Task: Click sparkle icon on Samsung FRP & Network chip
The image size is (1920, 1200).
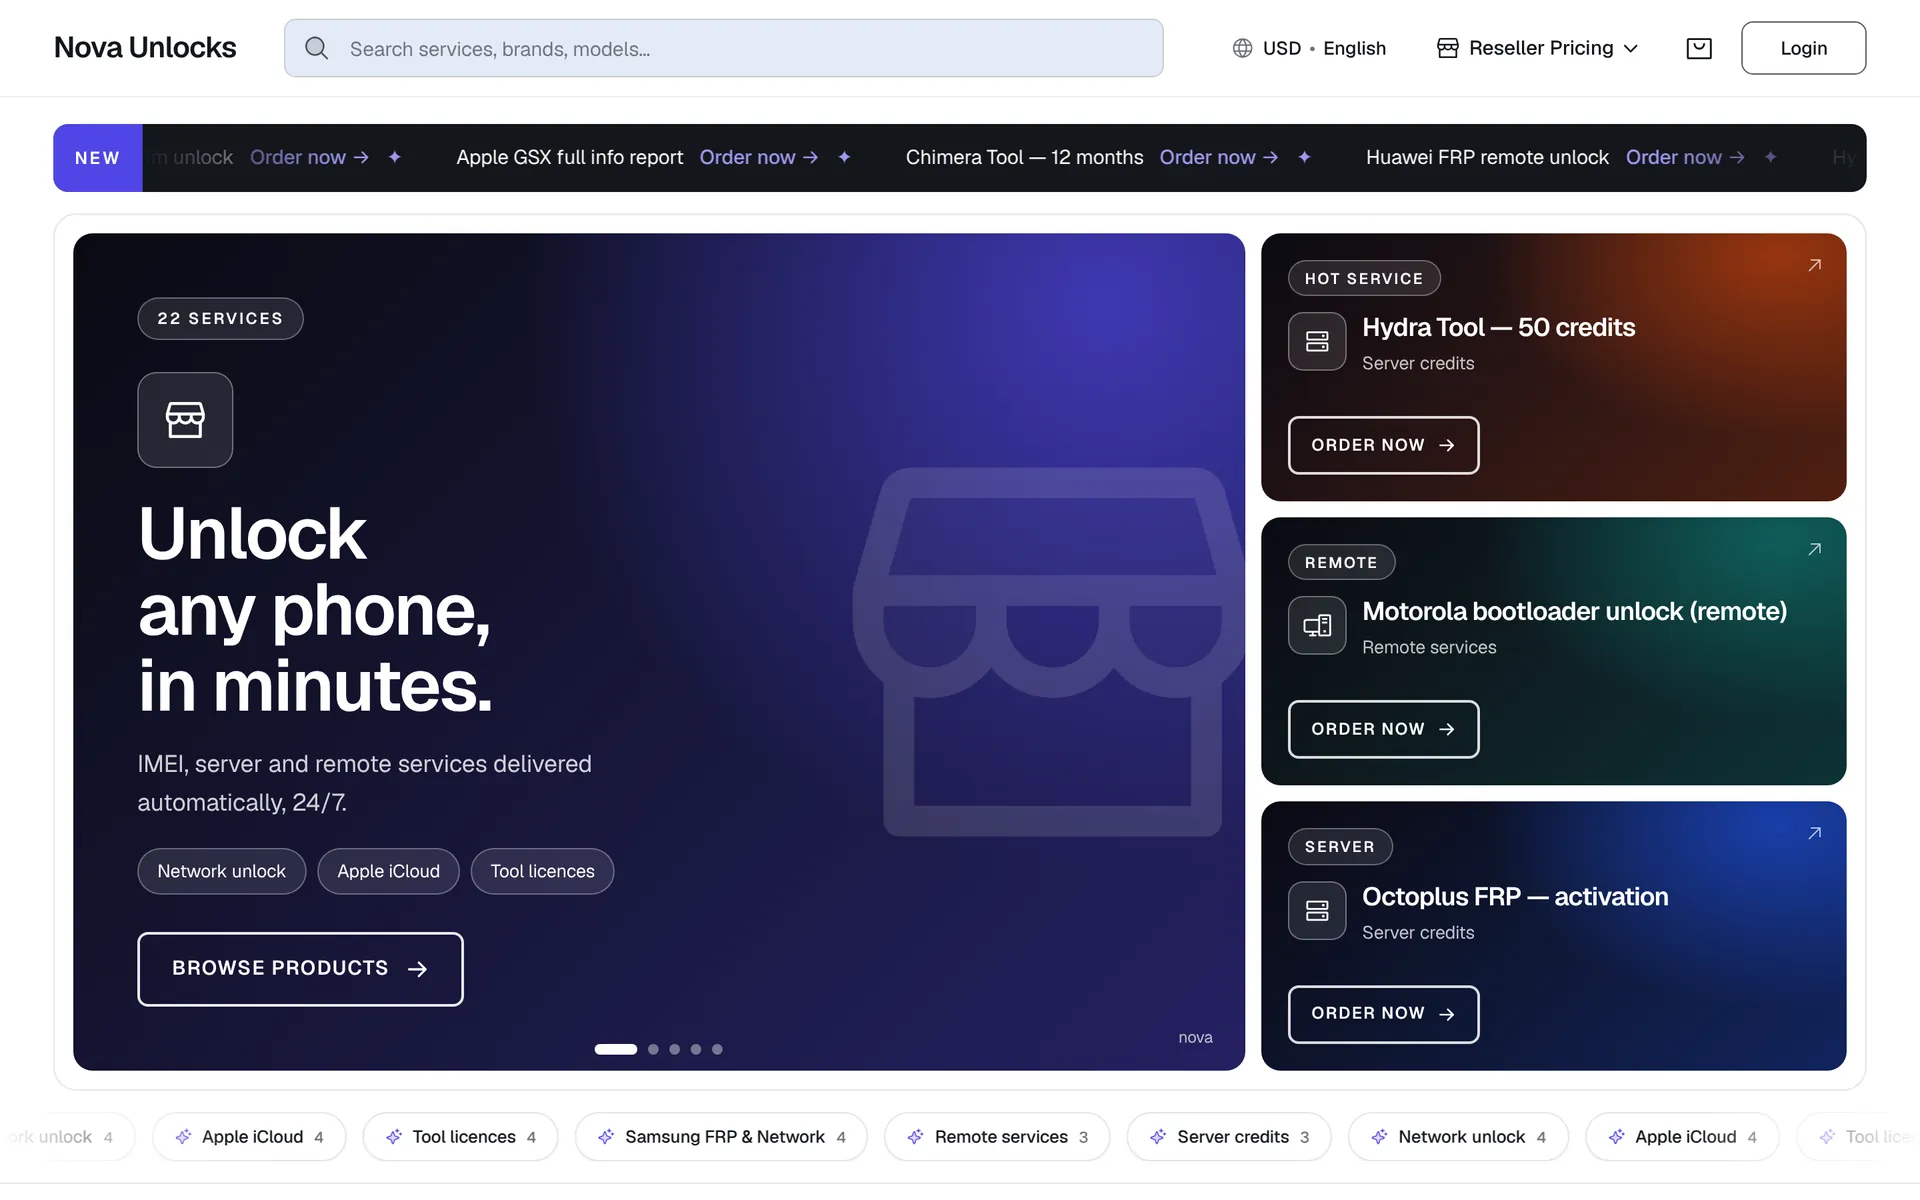Action: (x=606, y=1137)
